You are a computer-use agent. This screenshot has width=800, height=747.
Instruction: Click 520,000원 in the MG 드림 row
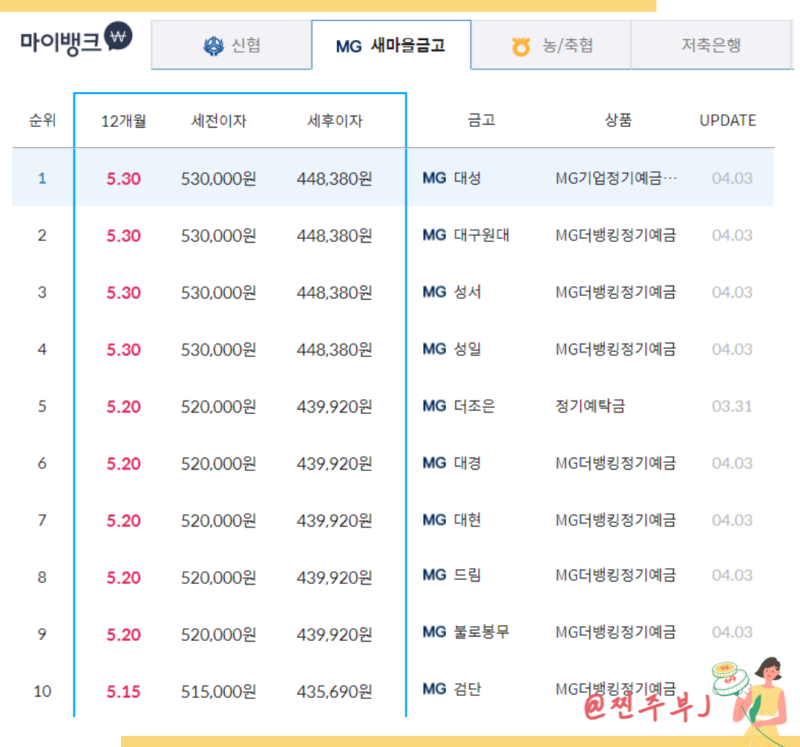pyautogui.click(x=219, y=578)
